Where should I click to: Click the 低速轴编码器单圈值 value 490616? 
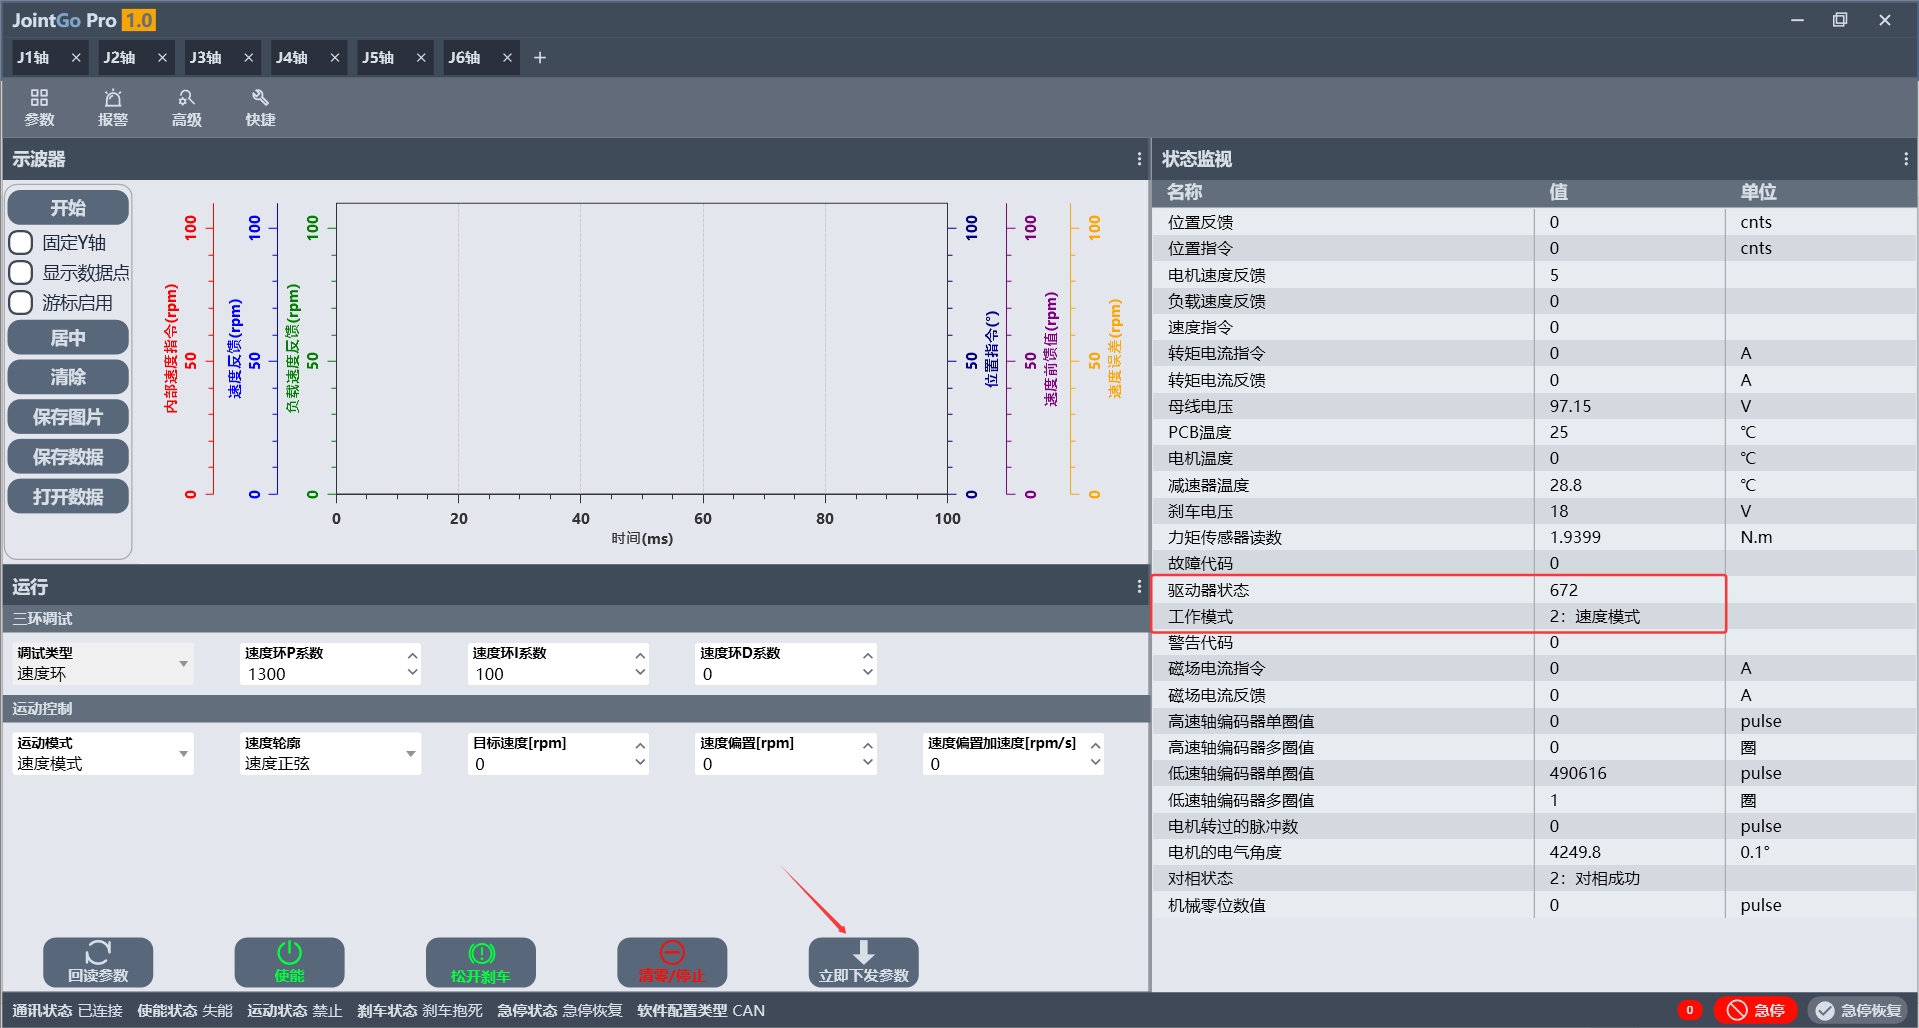[x=1578, y=774]
